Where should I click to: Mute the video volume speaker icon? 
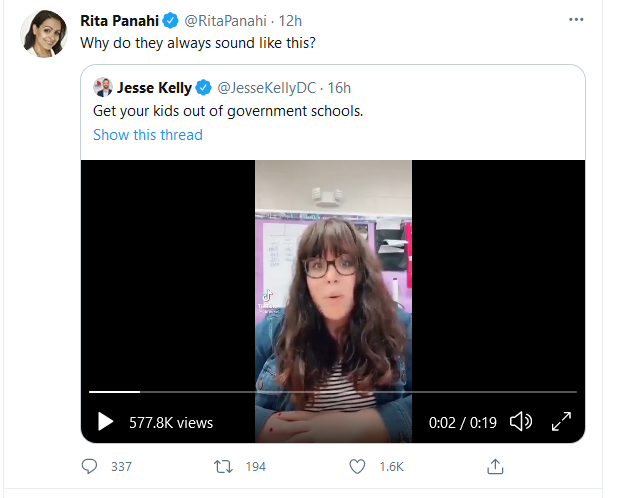click(520, 422)
